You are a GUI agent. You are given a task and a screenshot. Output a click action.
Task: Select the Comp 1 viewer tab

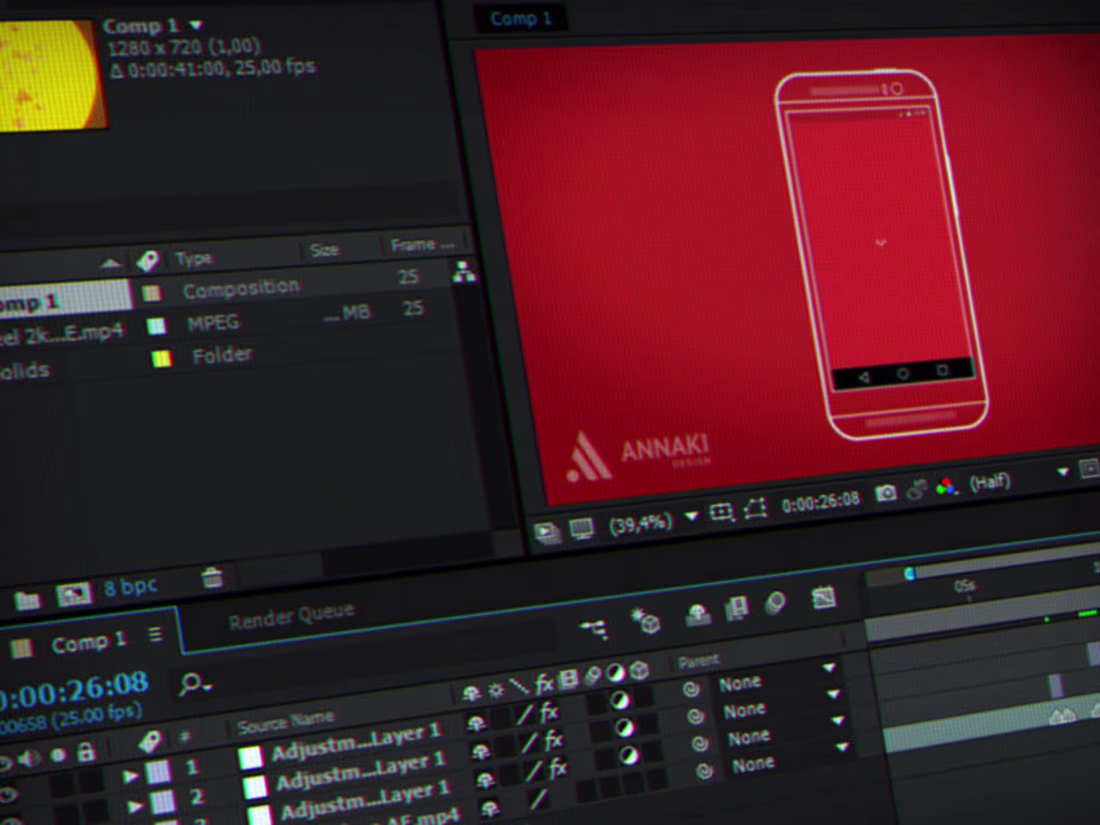523,18
